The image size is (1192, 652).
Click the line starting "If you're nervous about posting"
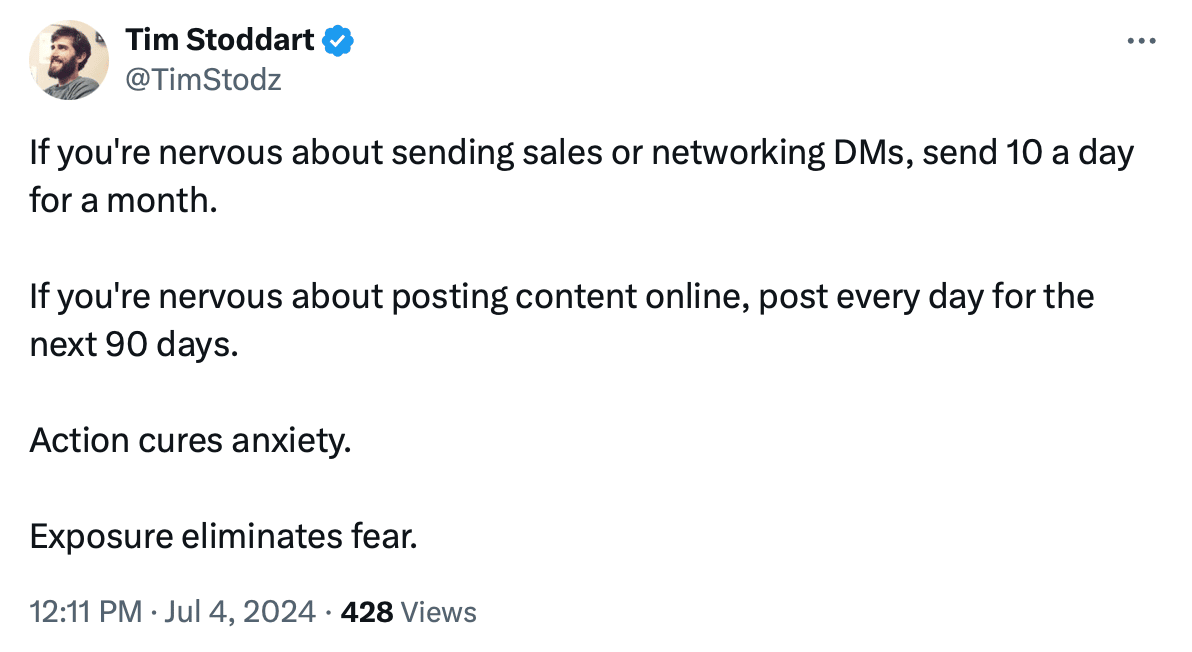[560, 297]
